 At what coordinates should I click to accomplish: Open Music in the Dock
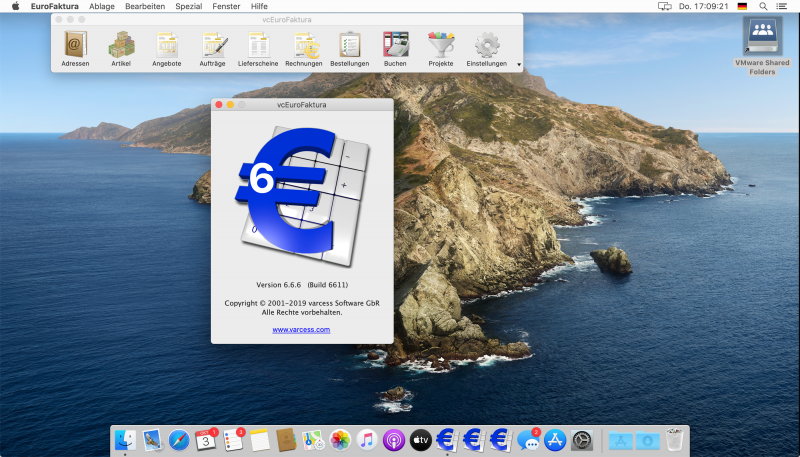point(367,440)
